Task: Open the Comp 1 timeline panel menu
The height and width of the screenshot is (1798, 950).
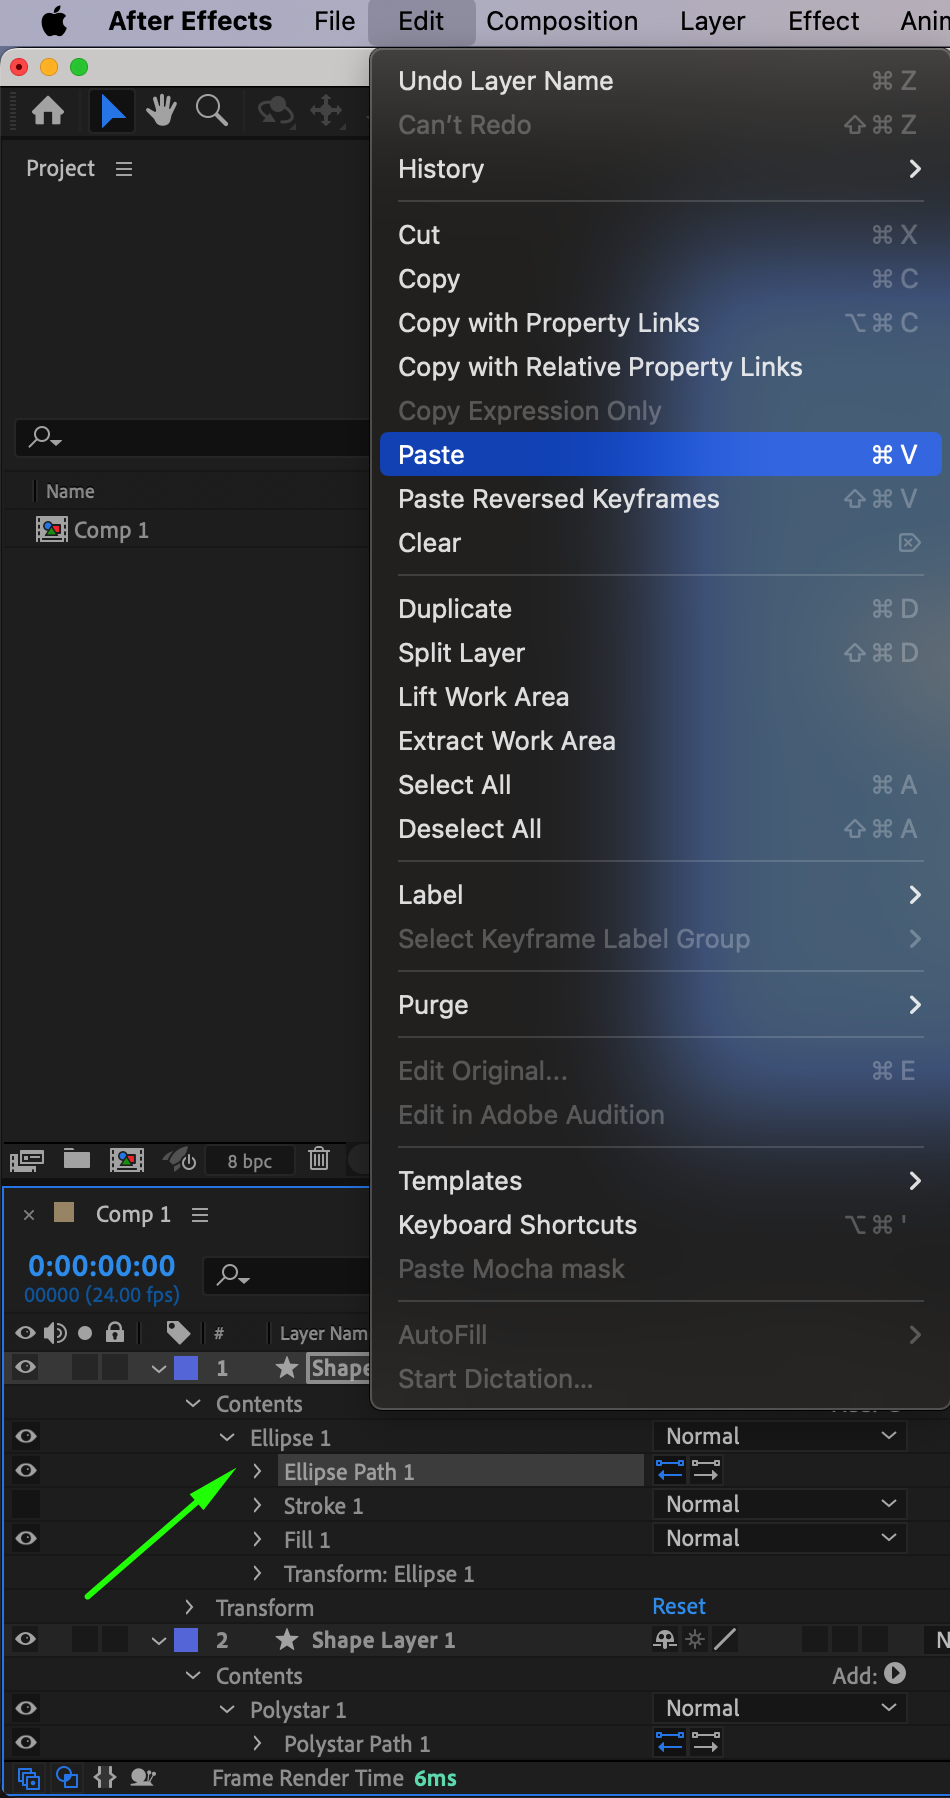Action: (x=200, y=1214)
